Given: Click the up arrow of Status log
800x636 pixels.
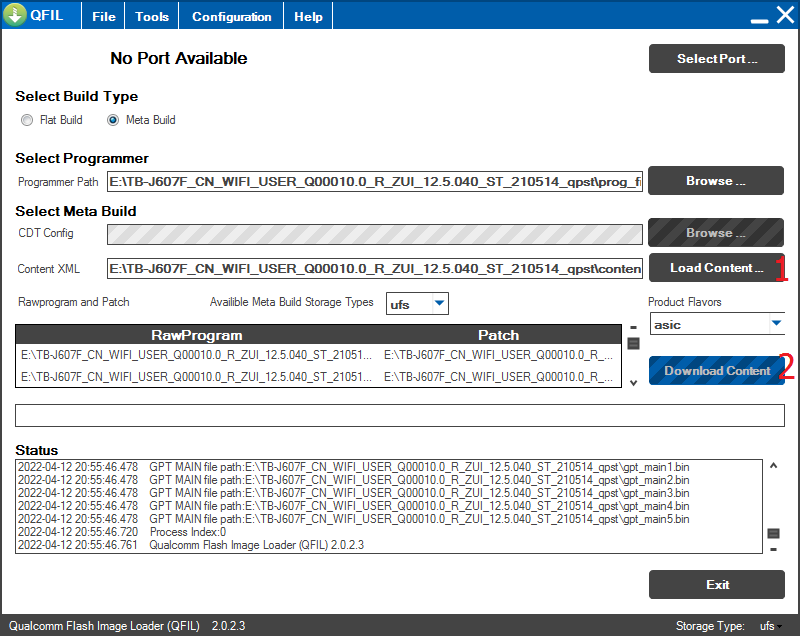Looking at the screenshot, I should tap(773, 465).
